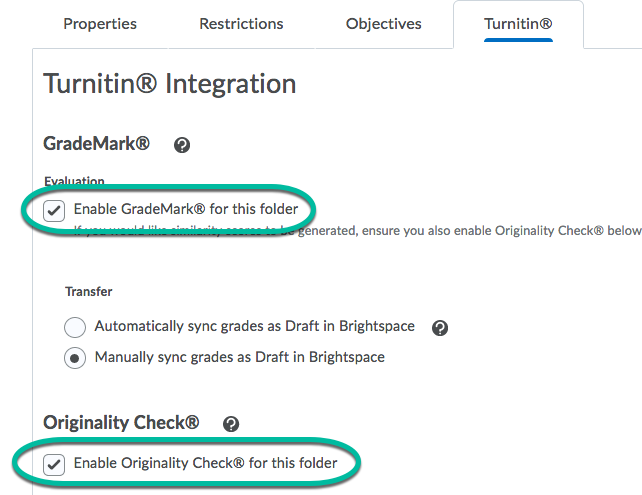Screen dimensions: 642x495
Task: Select the Manually sync grades radio button
Action: 75,358
